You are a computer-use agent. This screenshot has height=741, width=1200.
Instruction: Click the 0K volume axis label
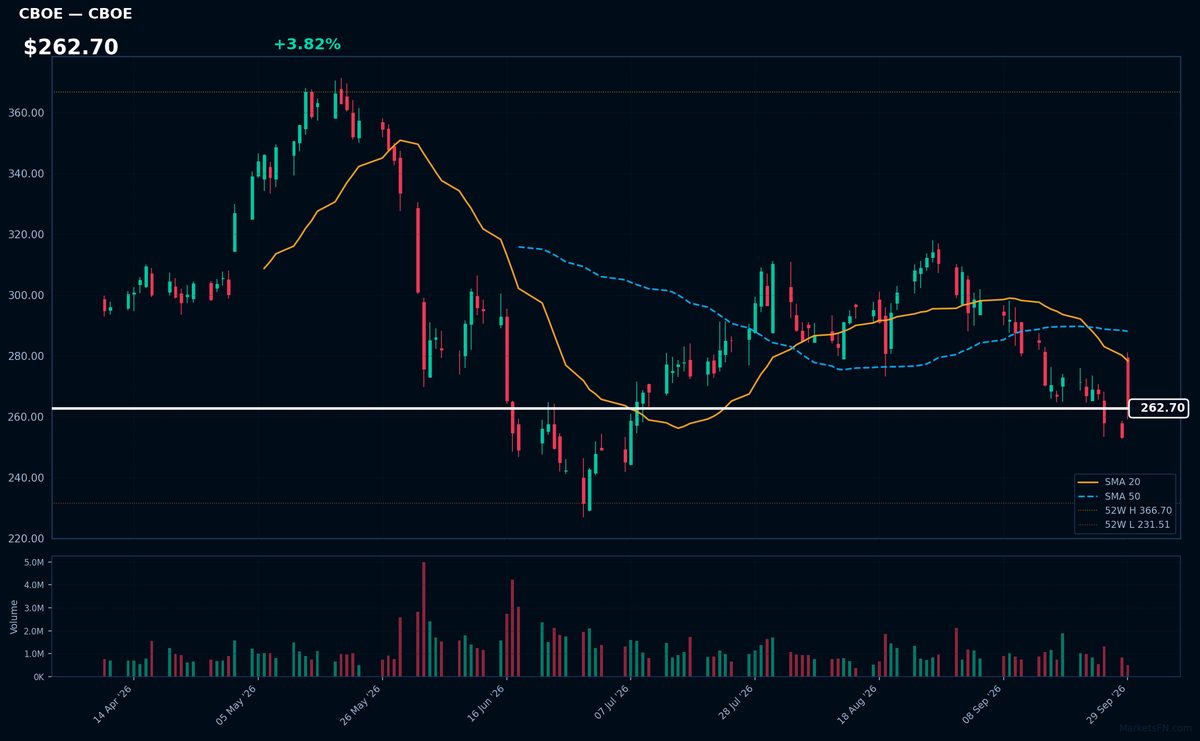click(x=38, y=677)
